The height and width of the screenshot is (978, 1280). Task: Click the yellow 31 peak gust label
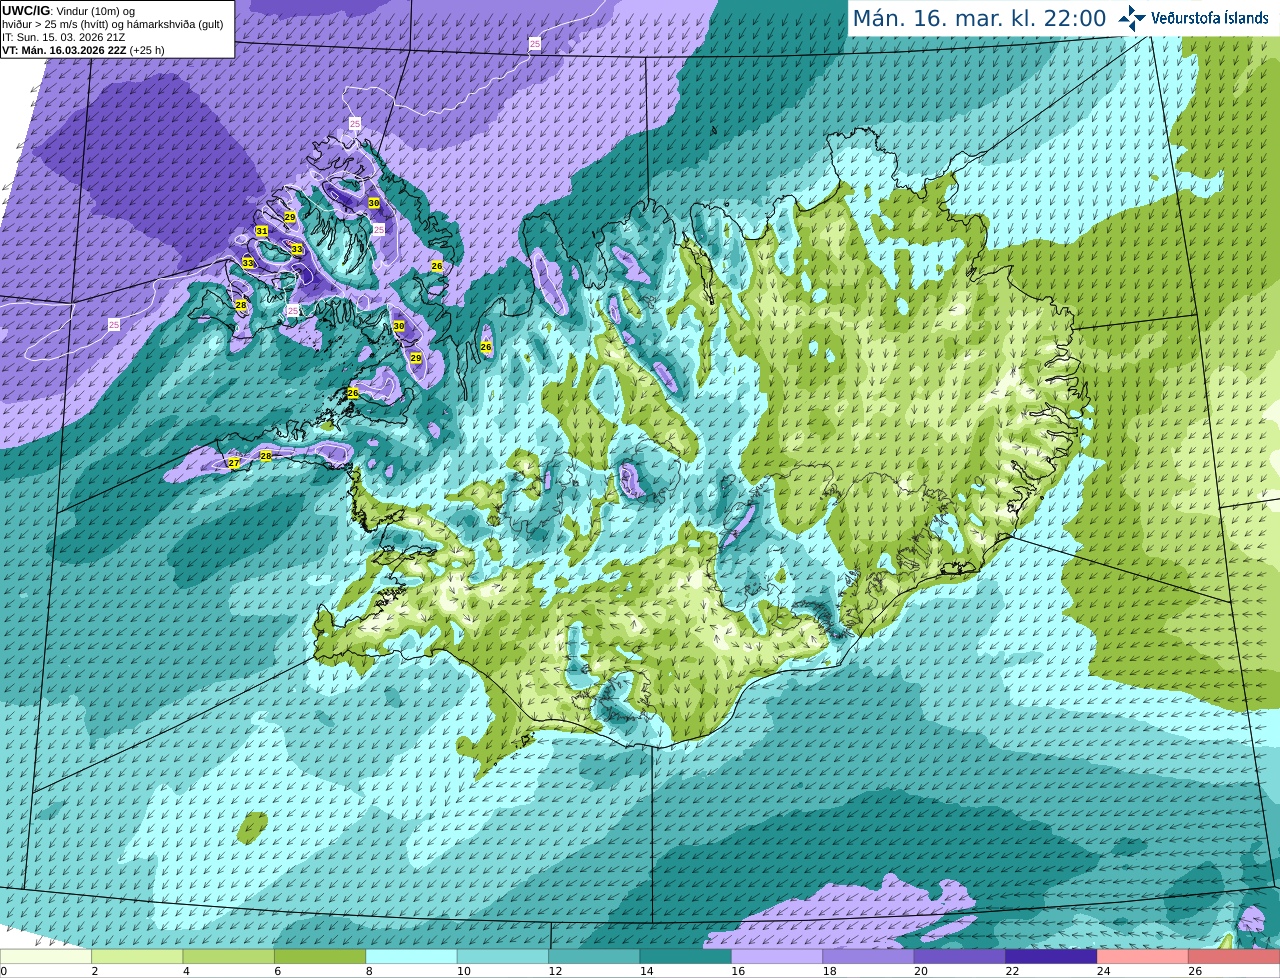(262, 231)
